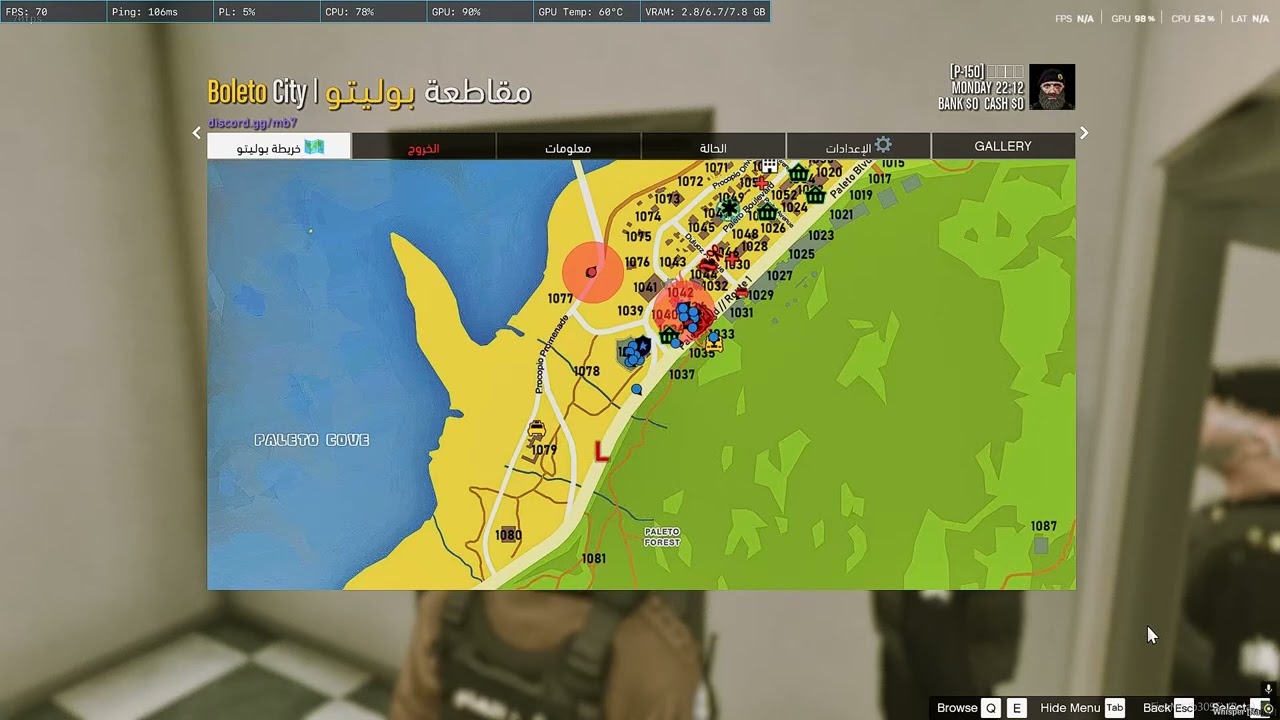
Task: Switch to the الحالة status tab
Action: click(713, 147)
